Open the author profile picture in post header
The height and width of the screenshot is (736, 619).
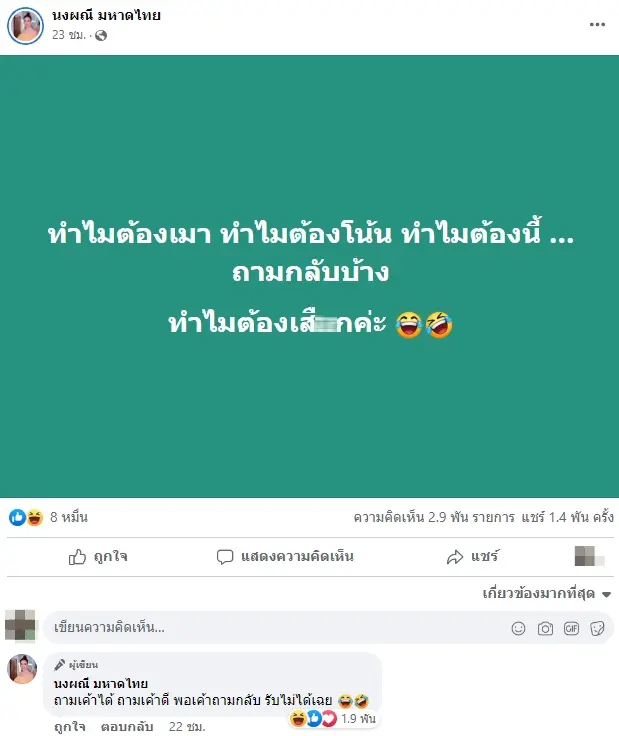coord(25,26)
